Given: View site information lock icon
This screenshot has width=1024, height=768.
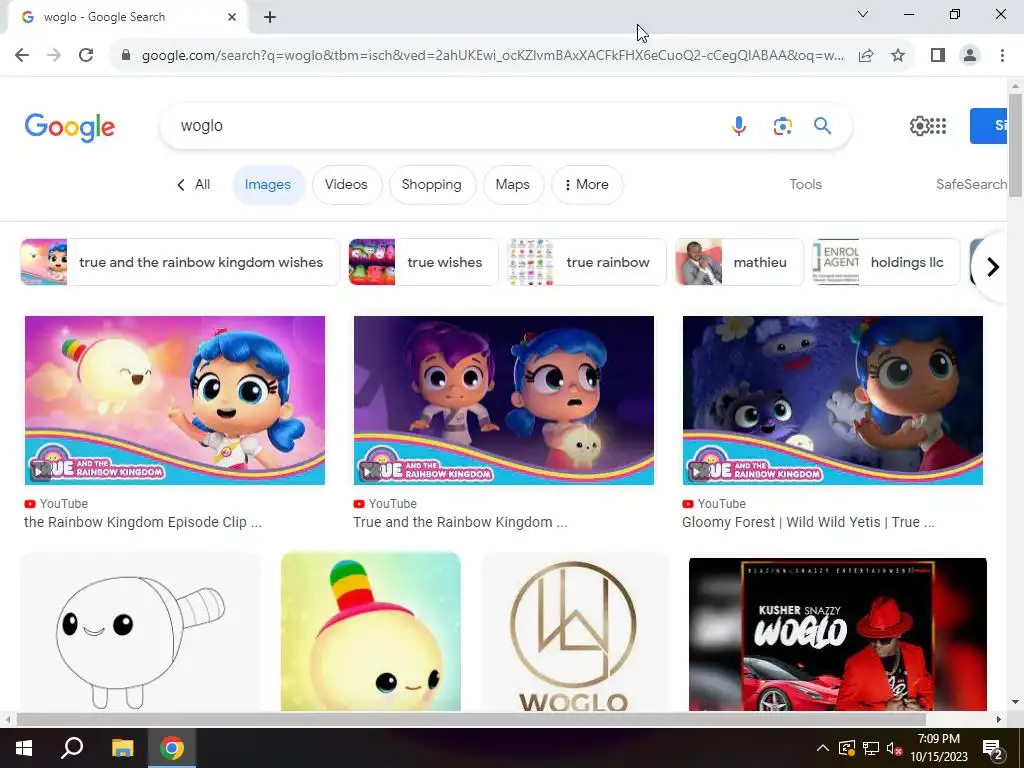Looking at the screenshot, I should pos(126,55).
